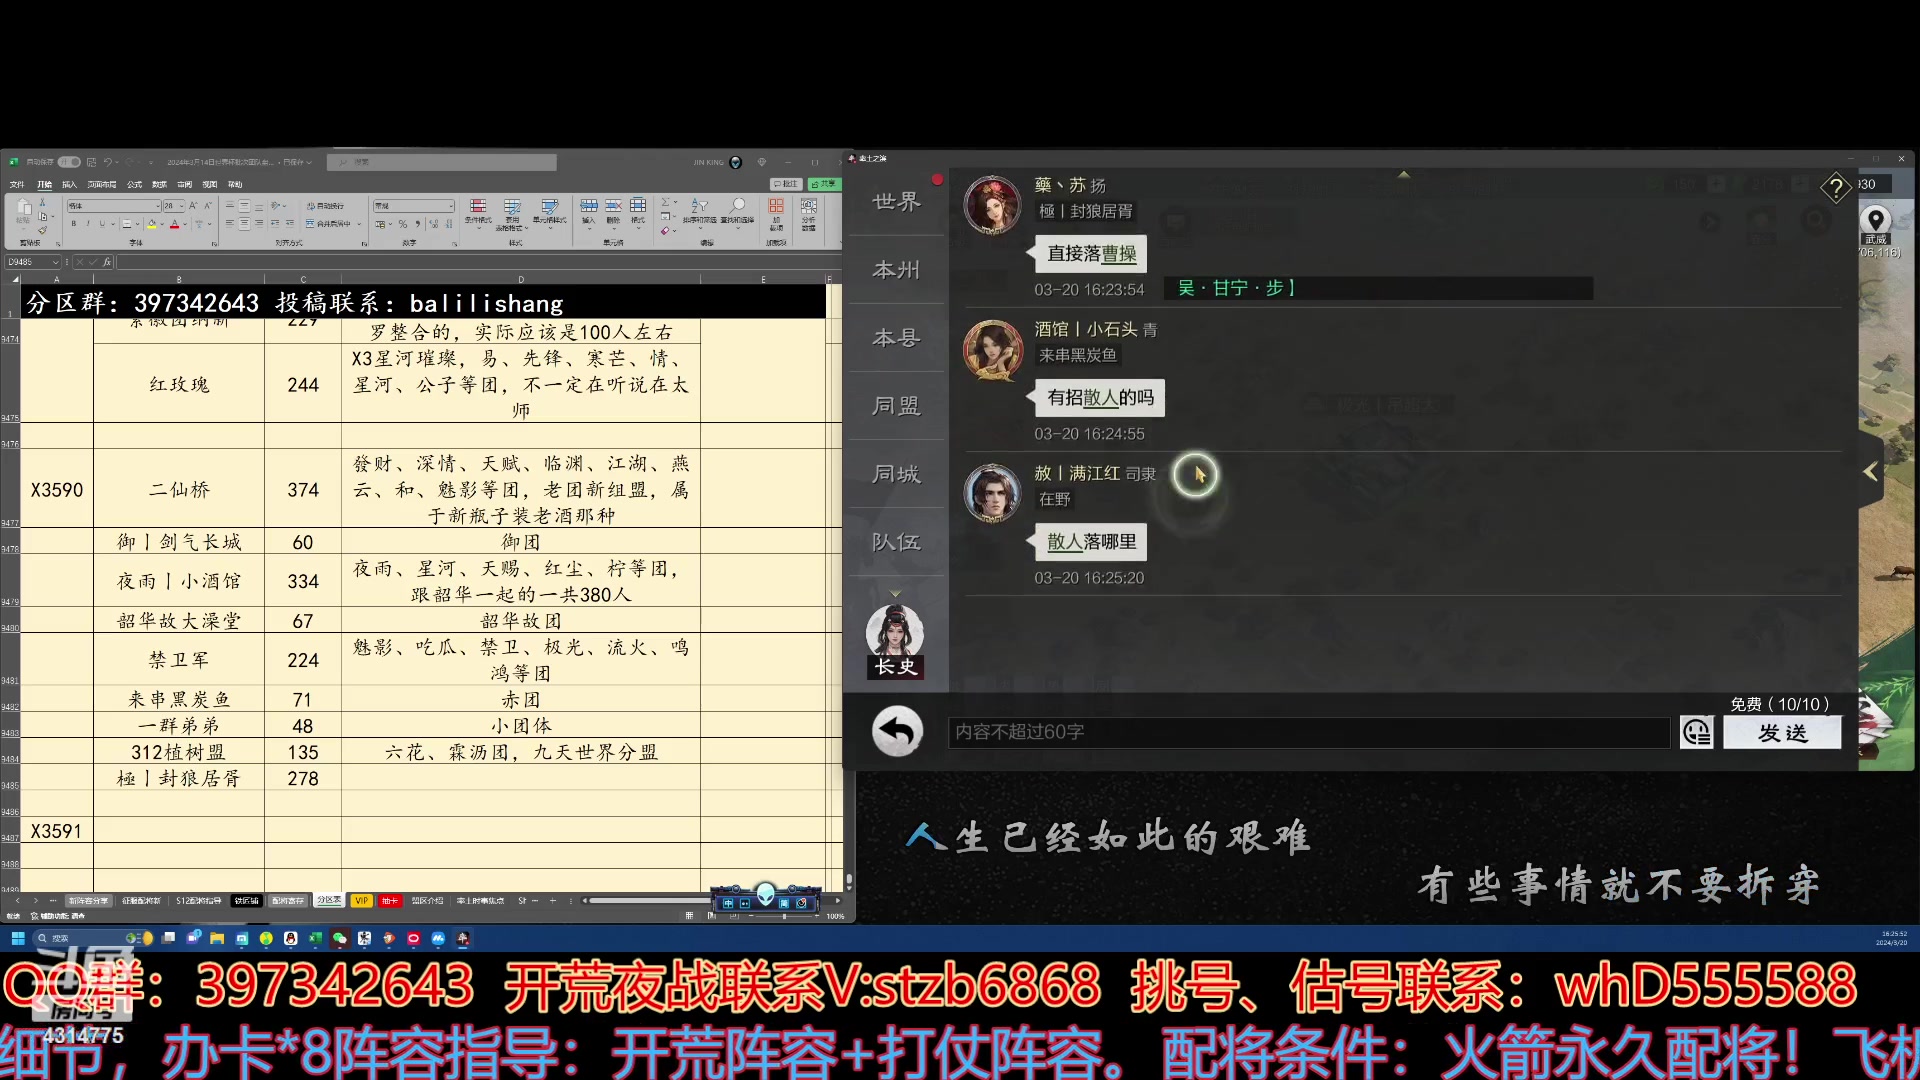Viewport: 1920px width, 1080px height.
Task: Open the 公式 ribbon tab
Action: pos(134,185)
